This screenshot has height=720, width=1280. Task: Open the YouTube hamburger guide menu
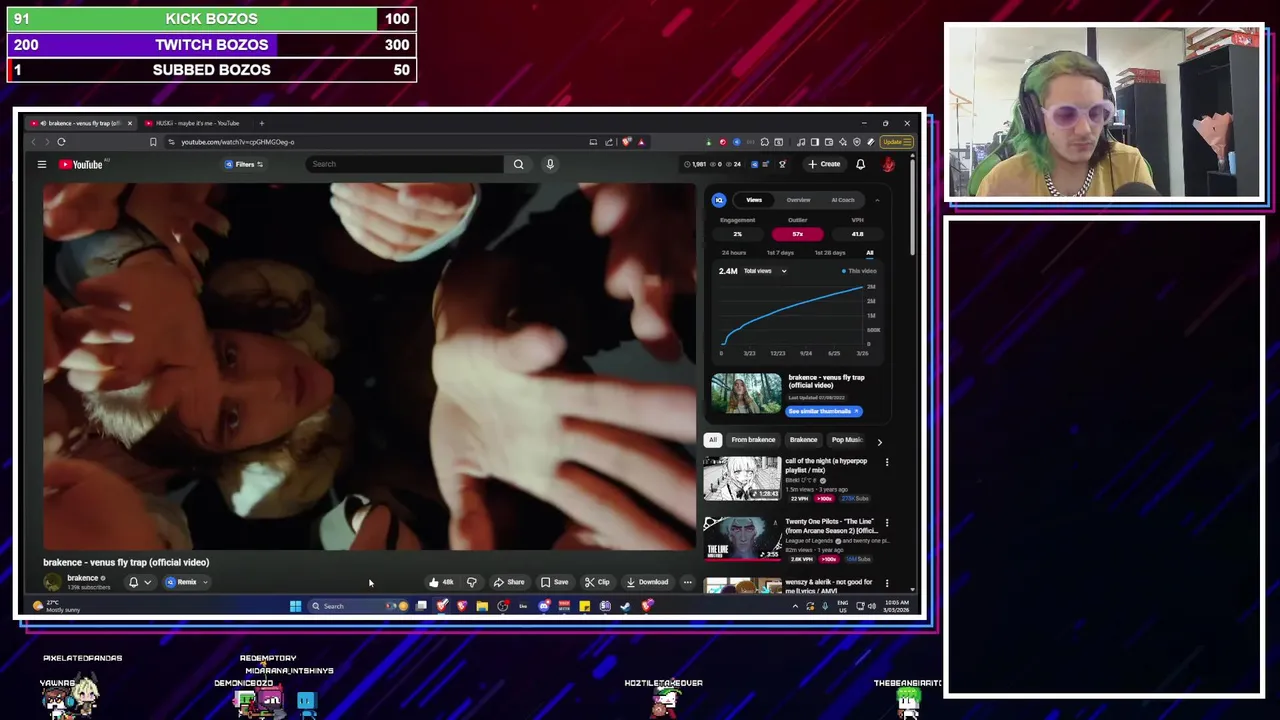pos(42,164)
